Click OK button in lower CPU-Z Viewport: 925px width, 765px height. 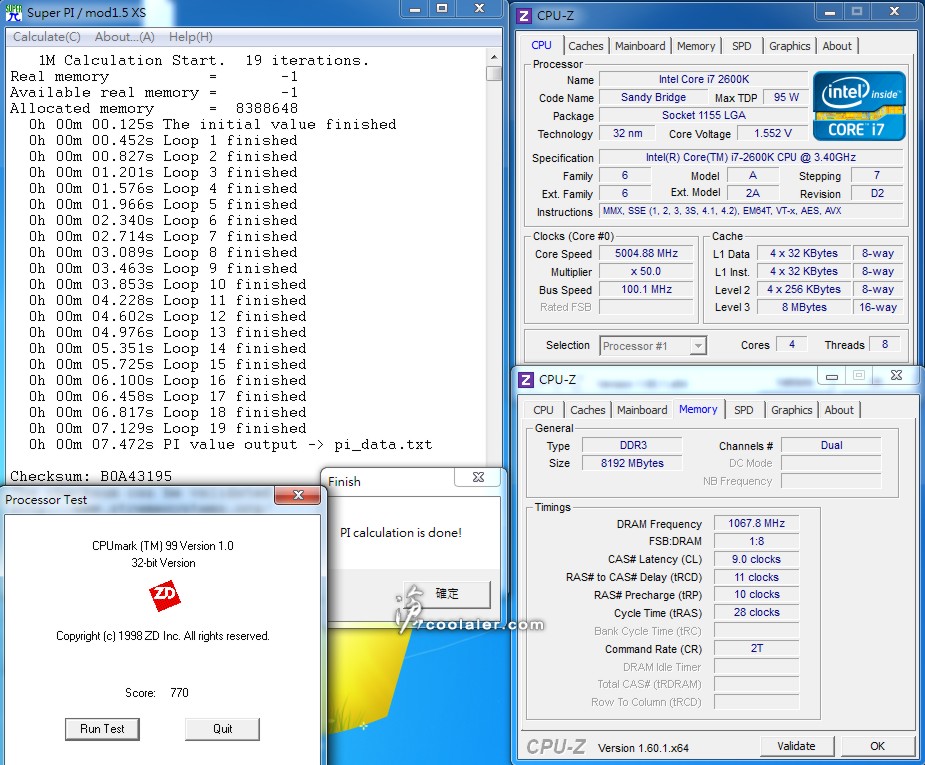click(877, 746)
